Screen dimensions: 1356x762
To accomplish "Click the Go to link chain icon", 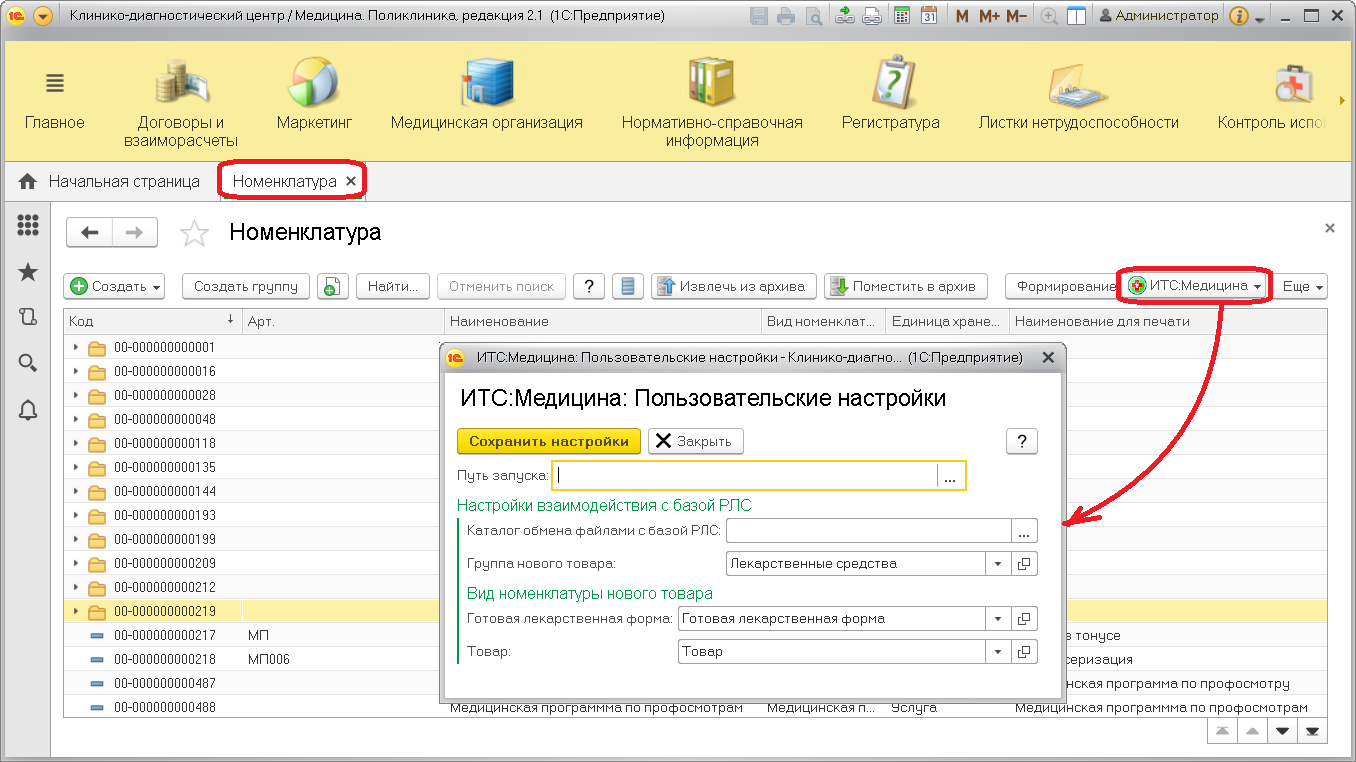I will 872,16.
